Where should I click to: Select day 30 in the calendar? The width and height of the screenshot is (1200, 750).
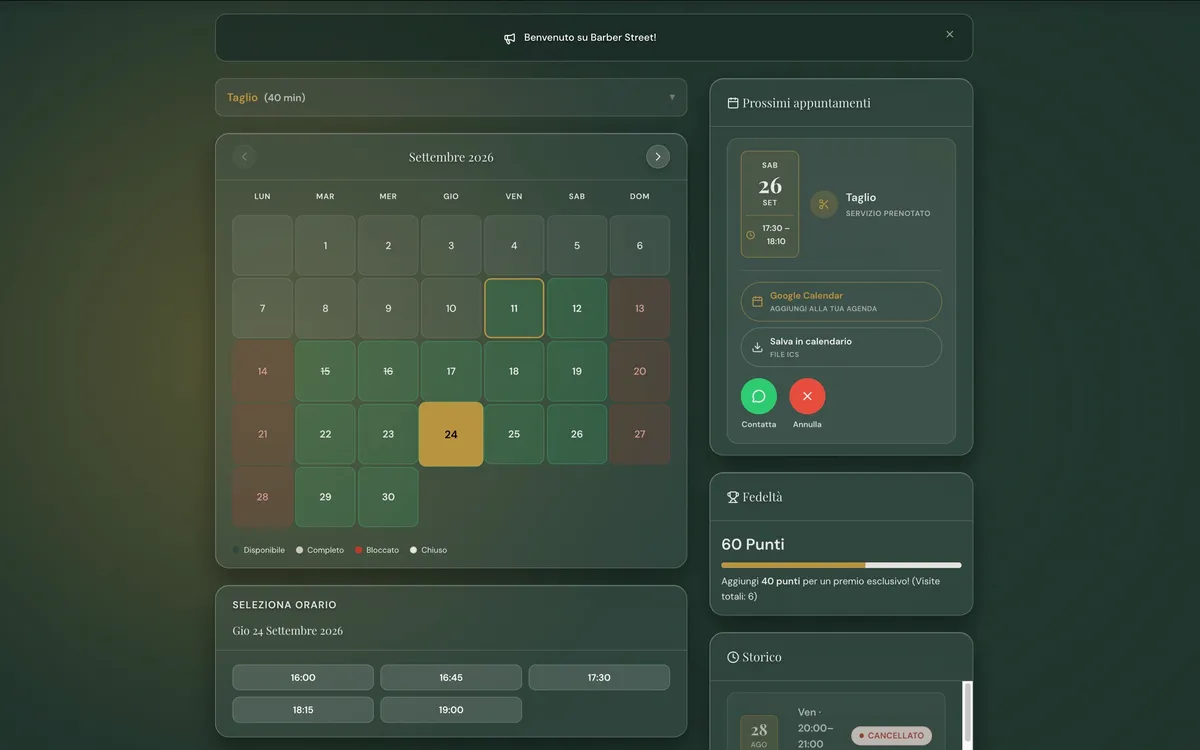(x=388, y=497)
